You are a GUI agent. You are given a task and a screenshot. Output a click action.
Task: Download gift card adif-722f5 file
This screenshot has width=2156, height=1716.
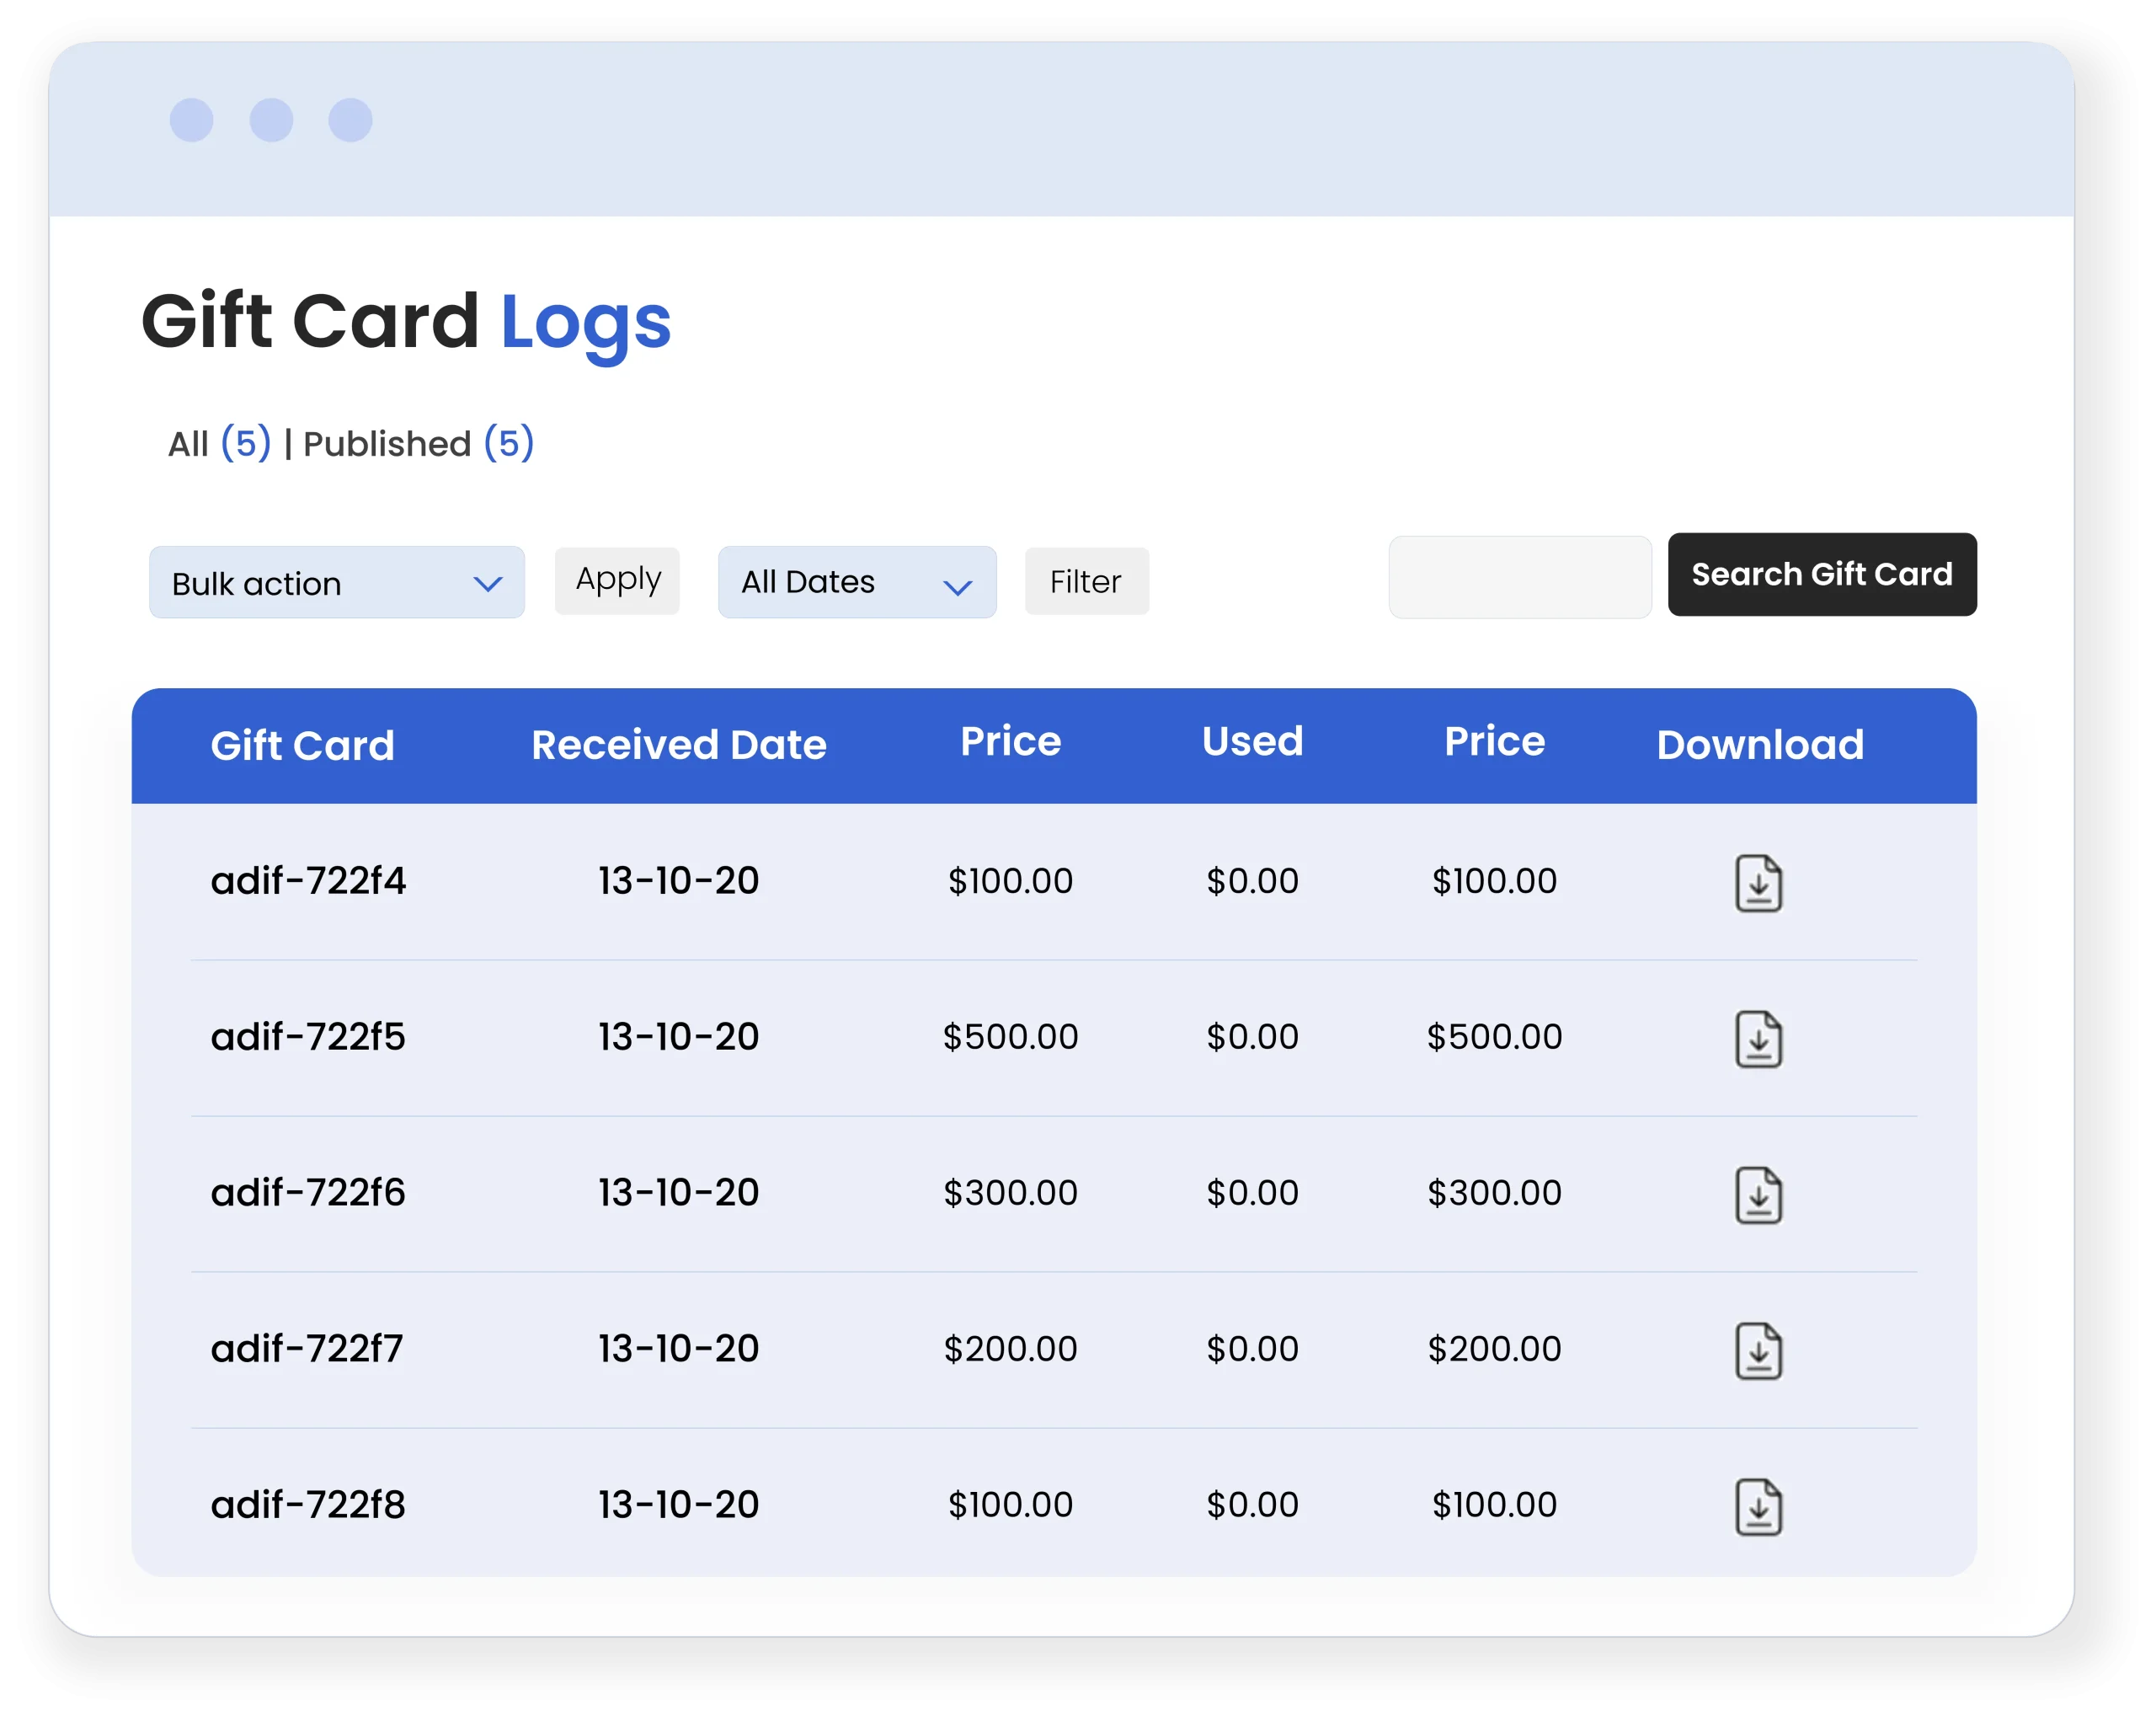(x=1758, y=1039)
